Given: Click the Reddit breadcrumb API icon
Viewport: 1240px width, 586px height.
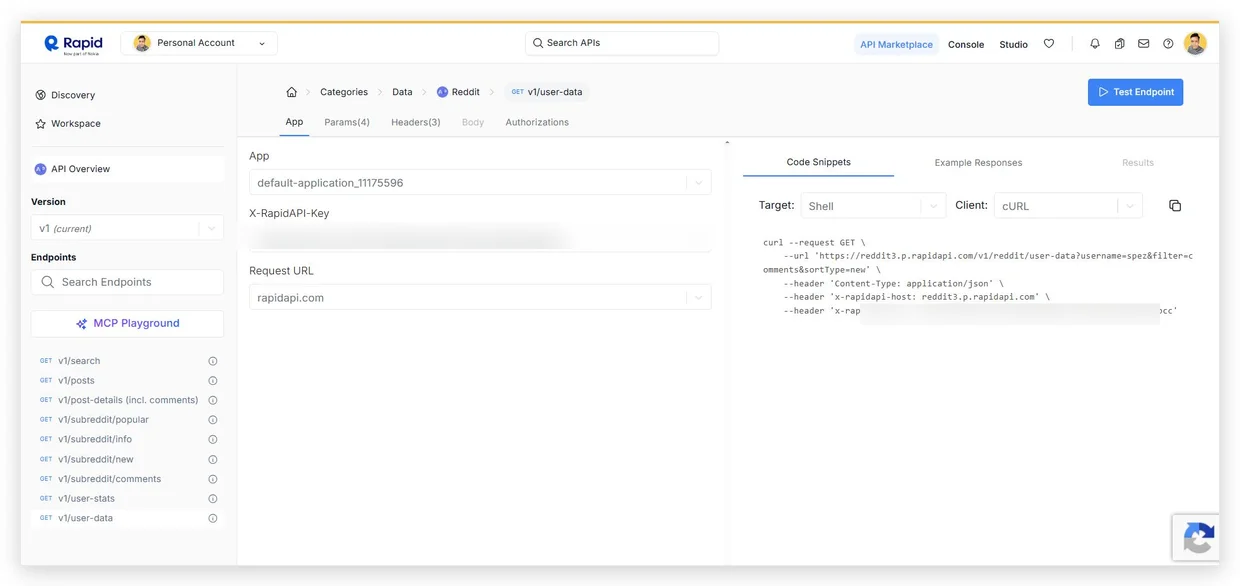Looking at the screenshot, I should click(x=442, y=92).
